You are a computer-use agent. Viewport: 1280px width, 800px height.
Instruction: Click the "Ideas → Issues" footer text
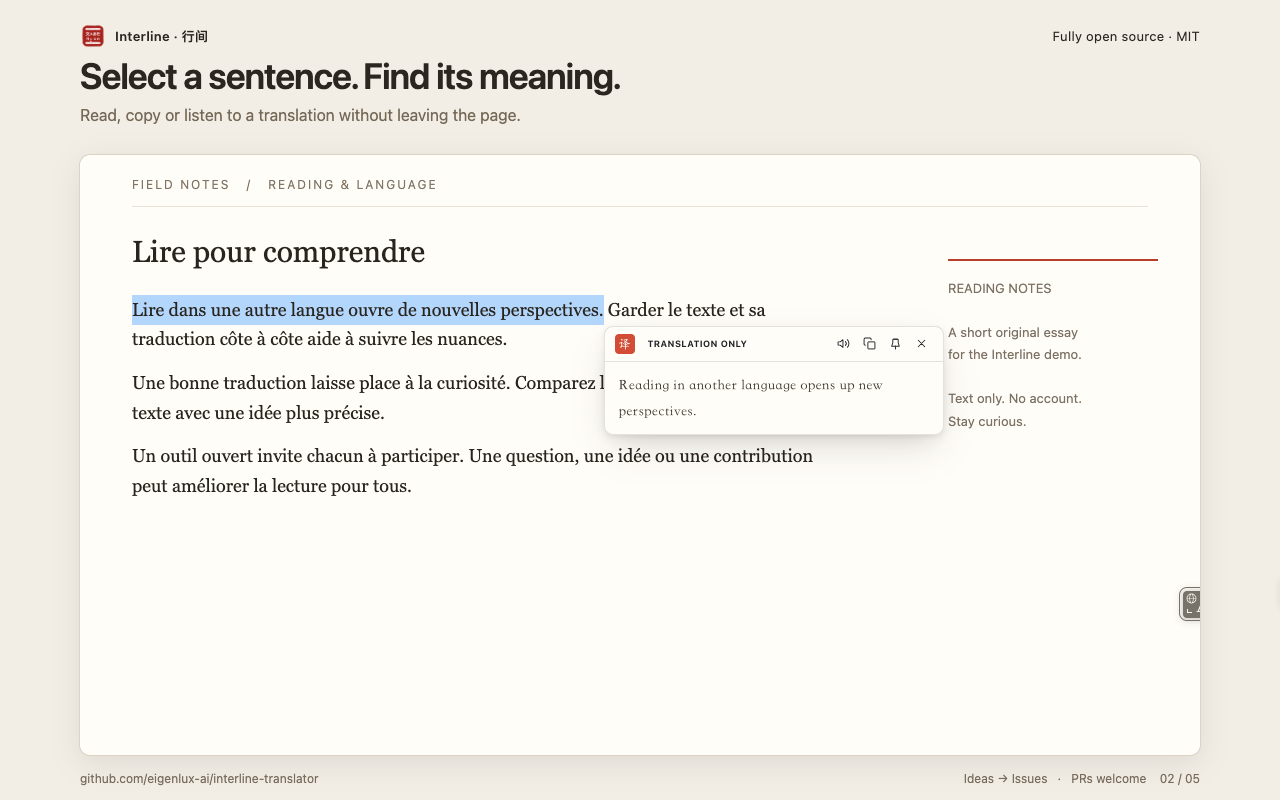(x=1005, y=779)
